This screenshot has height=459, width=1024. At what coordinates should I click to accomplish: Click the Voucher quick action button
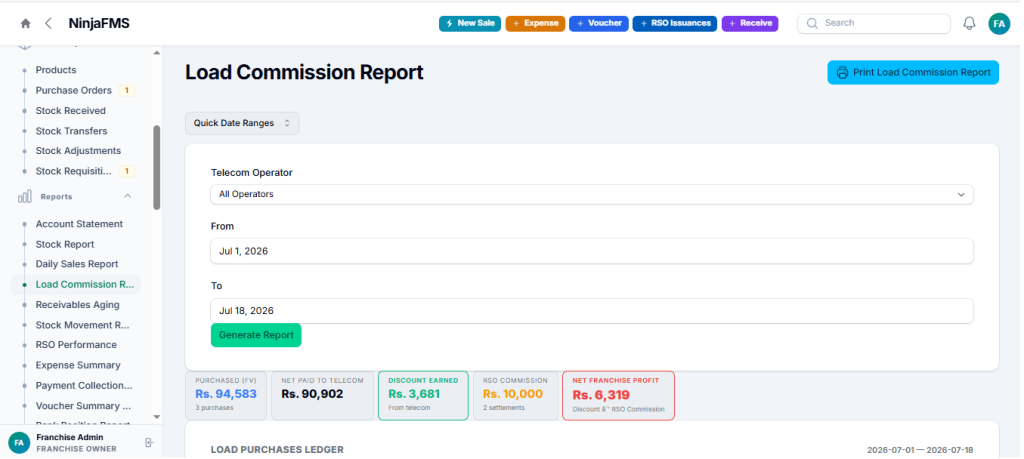coord(599,24)
